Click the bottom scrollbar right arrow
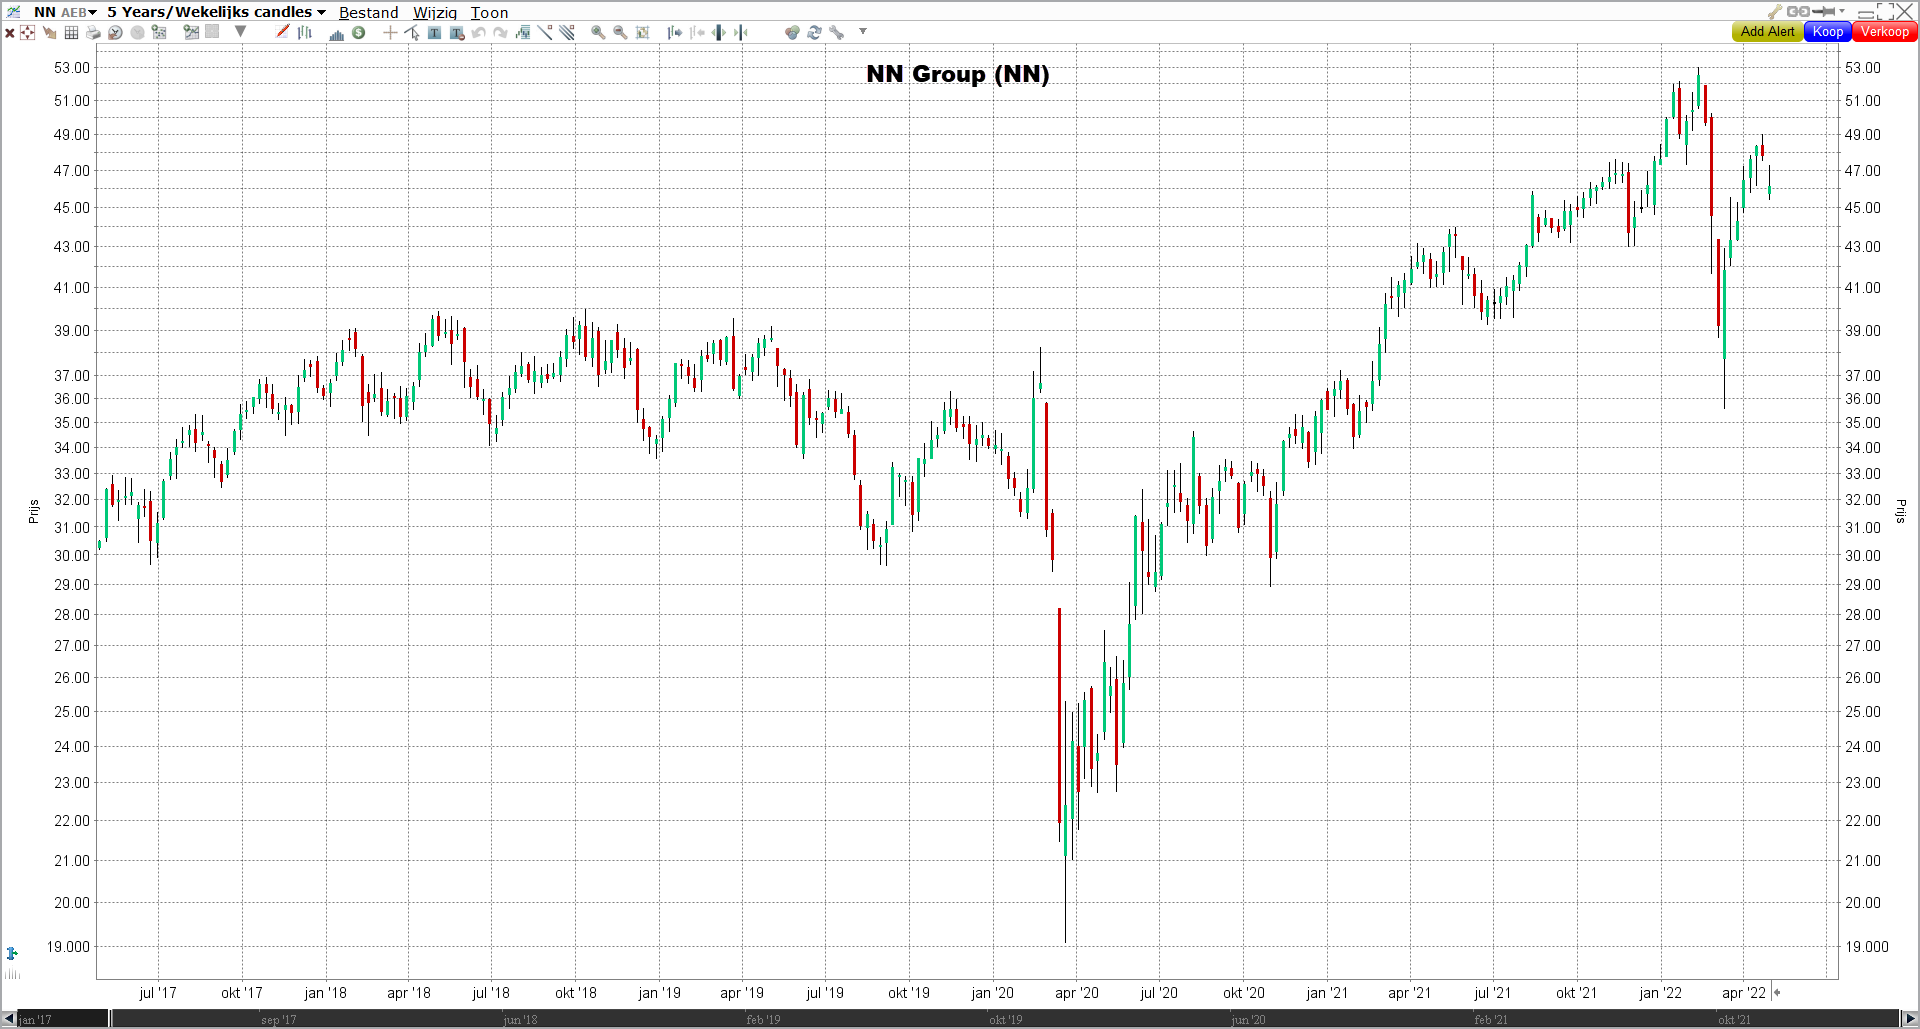The height and width of the screenshot is (1029, 1920). point(1910,1019)
